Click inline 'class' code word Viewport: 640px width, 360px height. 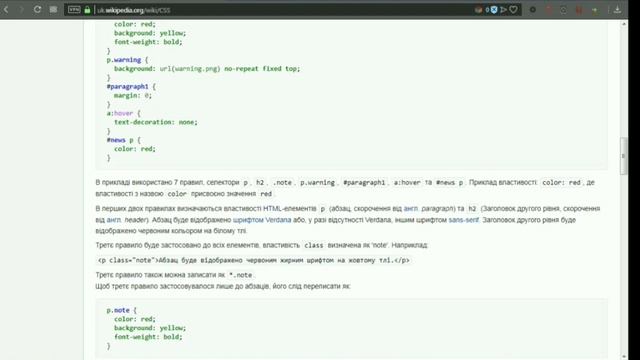click(313, 245)
